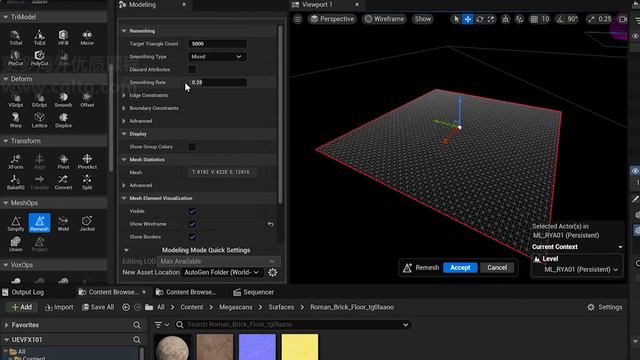Expand the Boundary Constraints section
This screenshot has height=360, width=640.
[124, 108]
